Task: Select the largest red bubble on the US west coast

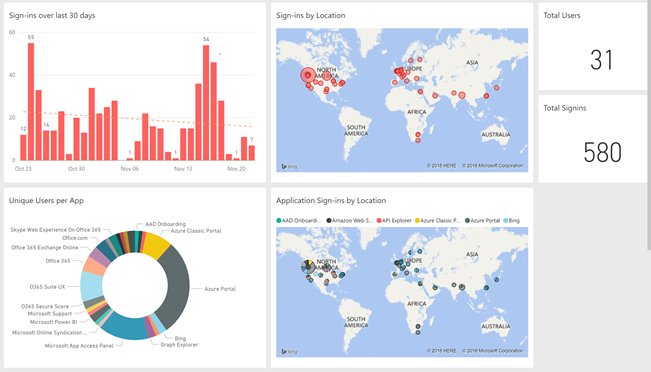Action: click(x=308, y=75)
